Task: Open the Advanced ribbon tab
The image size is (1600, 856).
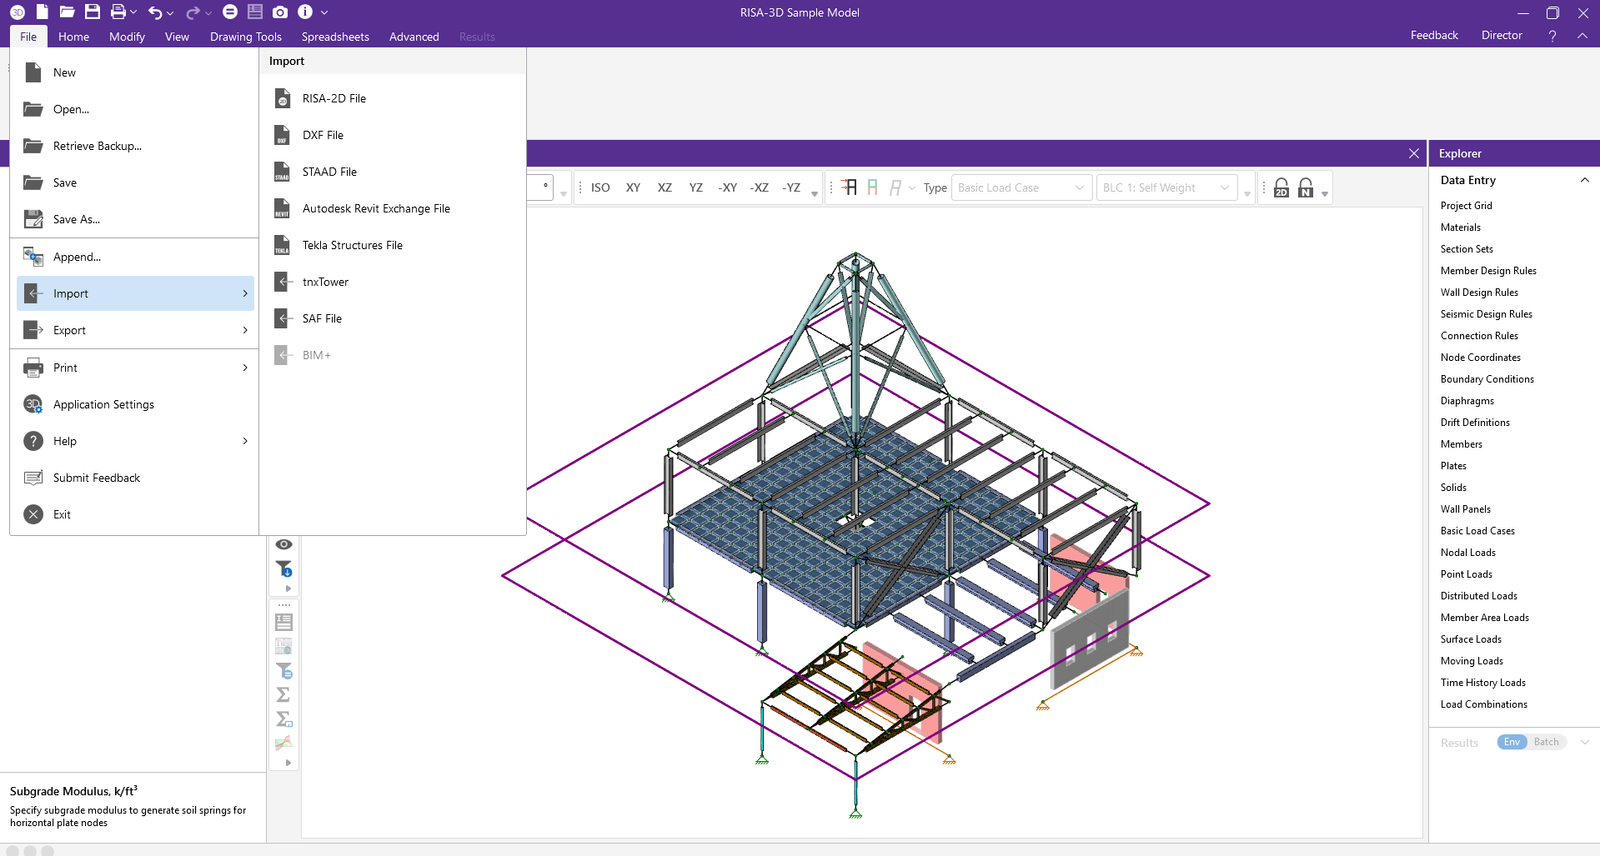Action: (414, 37)
